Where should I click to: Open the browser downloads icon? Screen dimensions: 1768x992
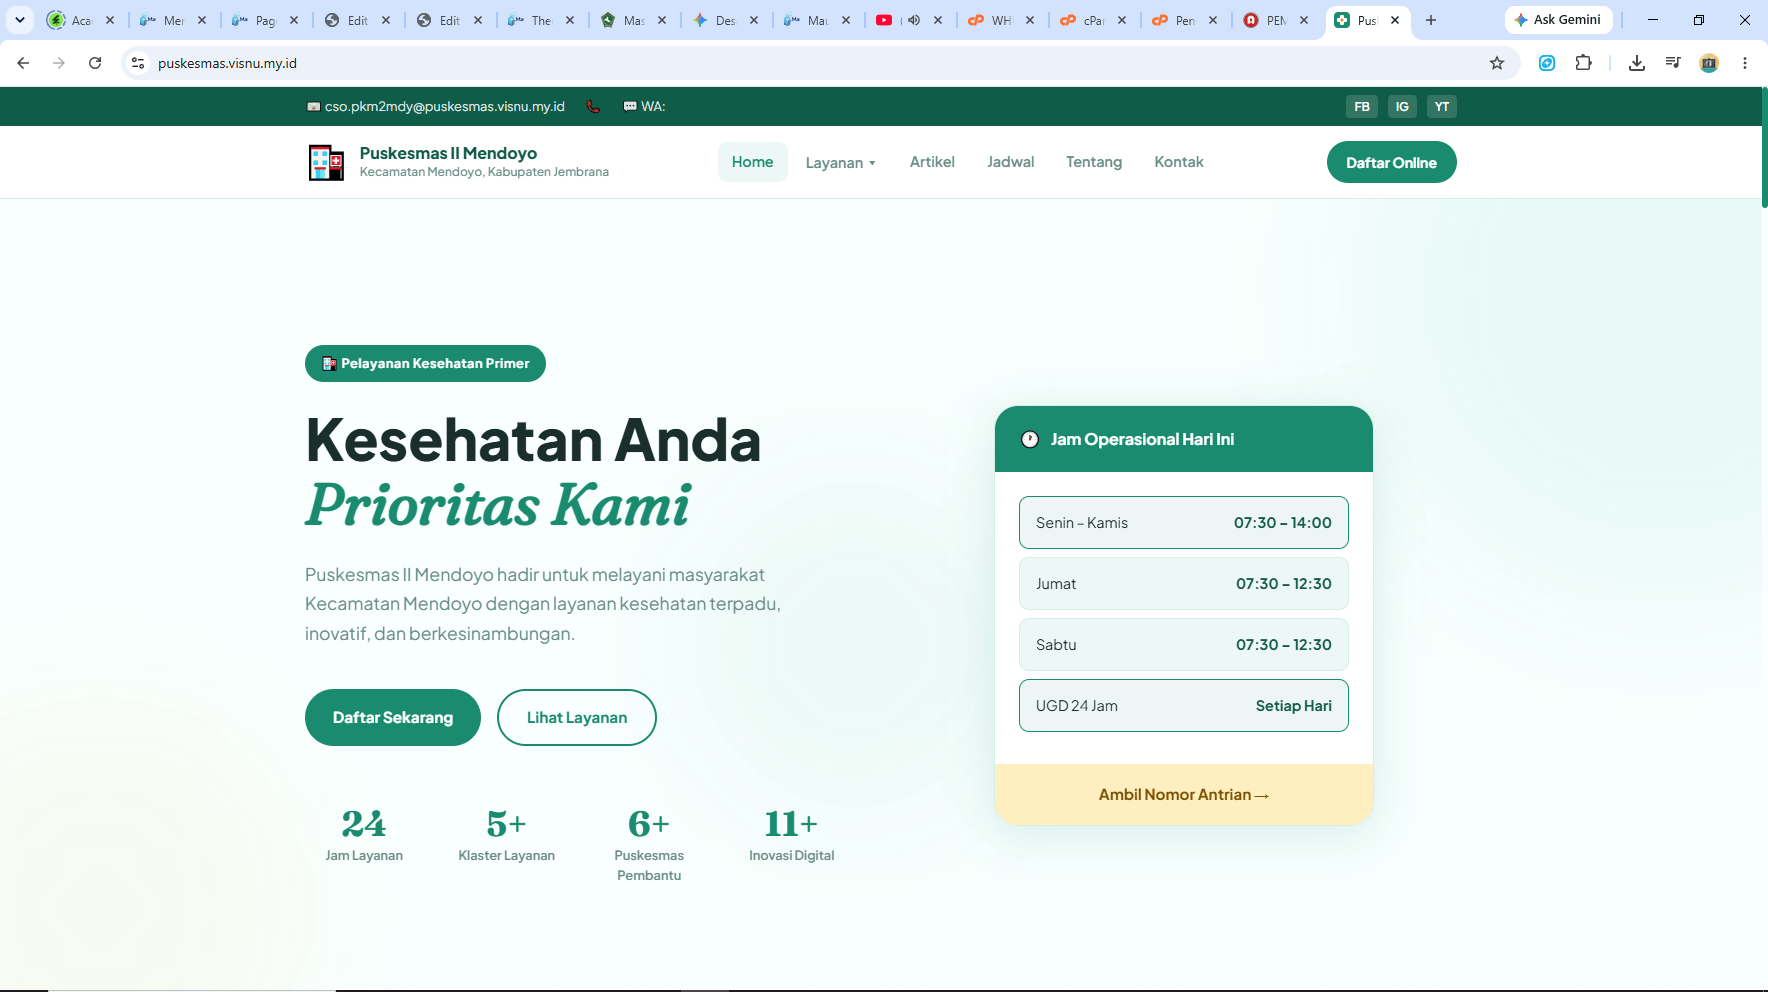[x=1636, y=63]
